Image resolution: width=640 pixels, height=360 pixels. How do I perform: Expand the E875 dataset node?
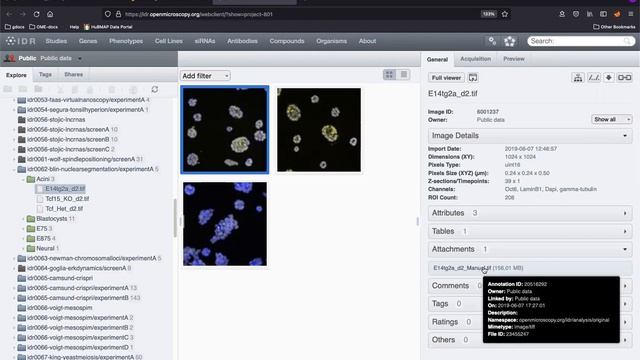point(23,238)
